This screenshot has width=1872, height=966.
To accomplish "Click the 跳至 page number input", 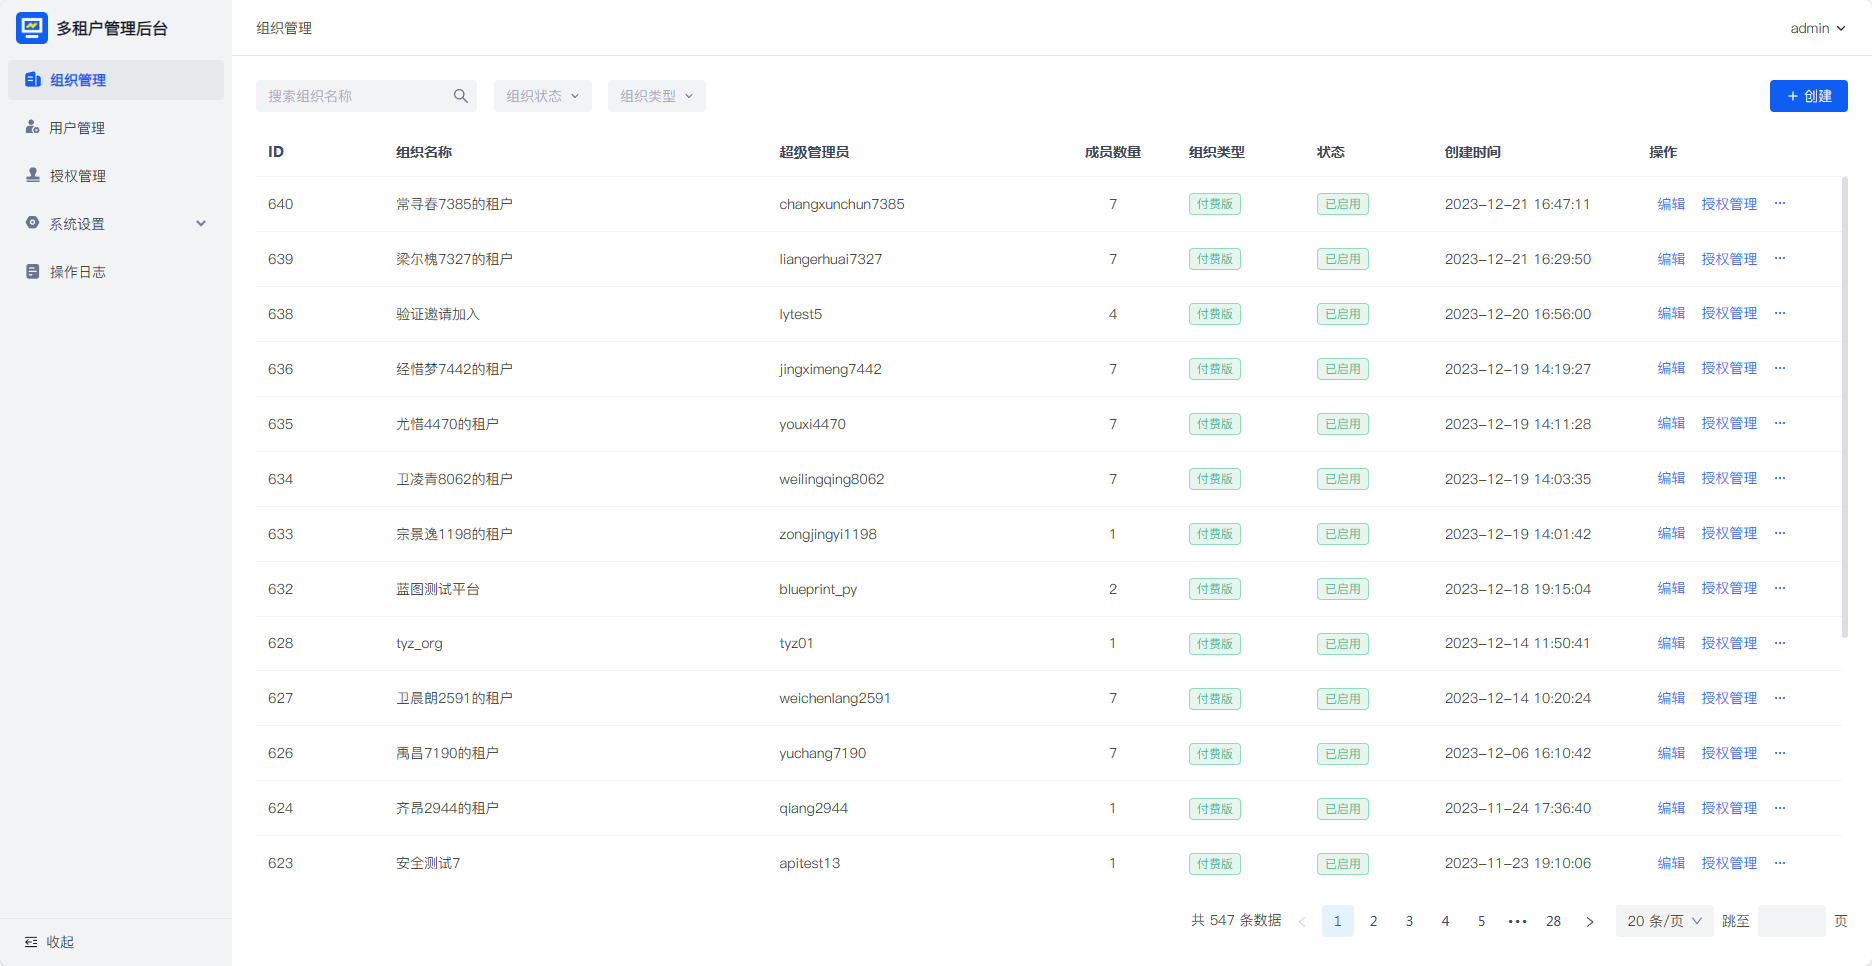I will pyautogui.click(x=1792, y=922).
